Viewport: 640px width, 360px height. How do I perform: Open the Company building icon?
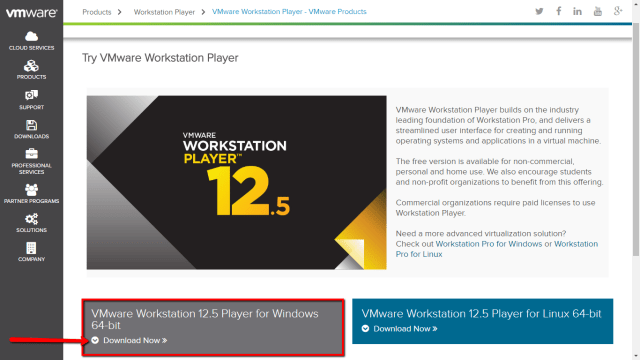pyautogui.click(x=31, y=248)
